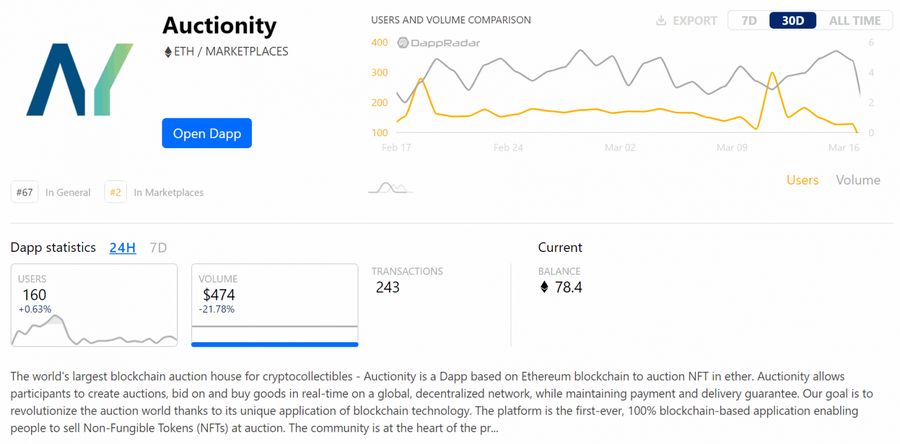The image size is (900, 444).
Task: Click the Auctionity logo image
Action: (80, 79)
